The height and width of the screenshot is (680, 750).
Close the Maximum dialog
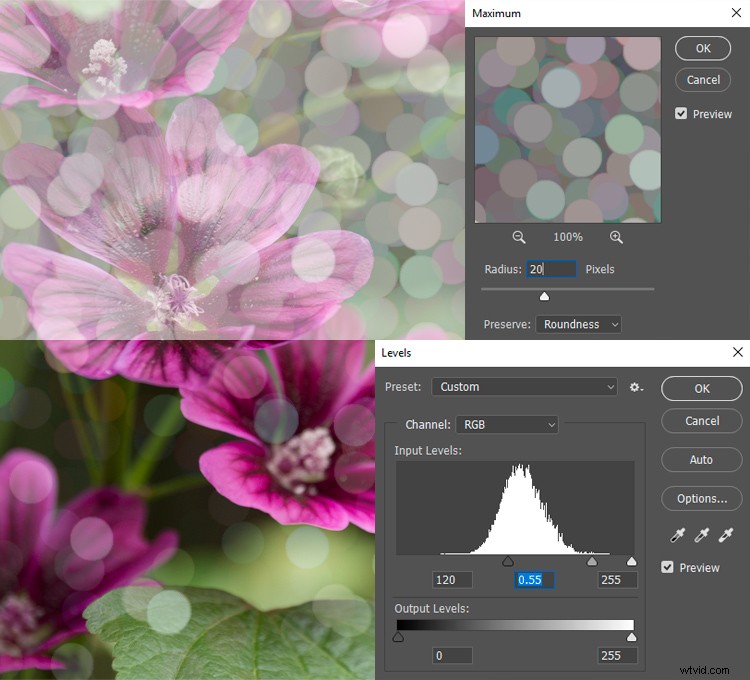pos(737,13)
